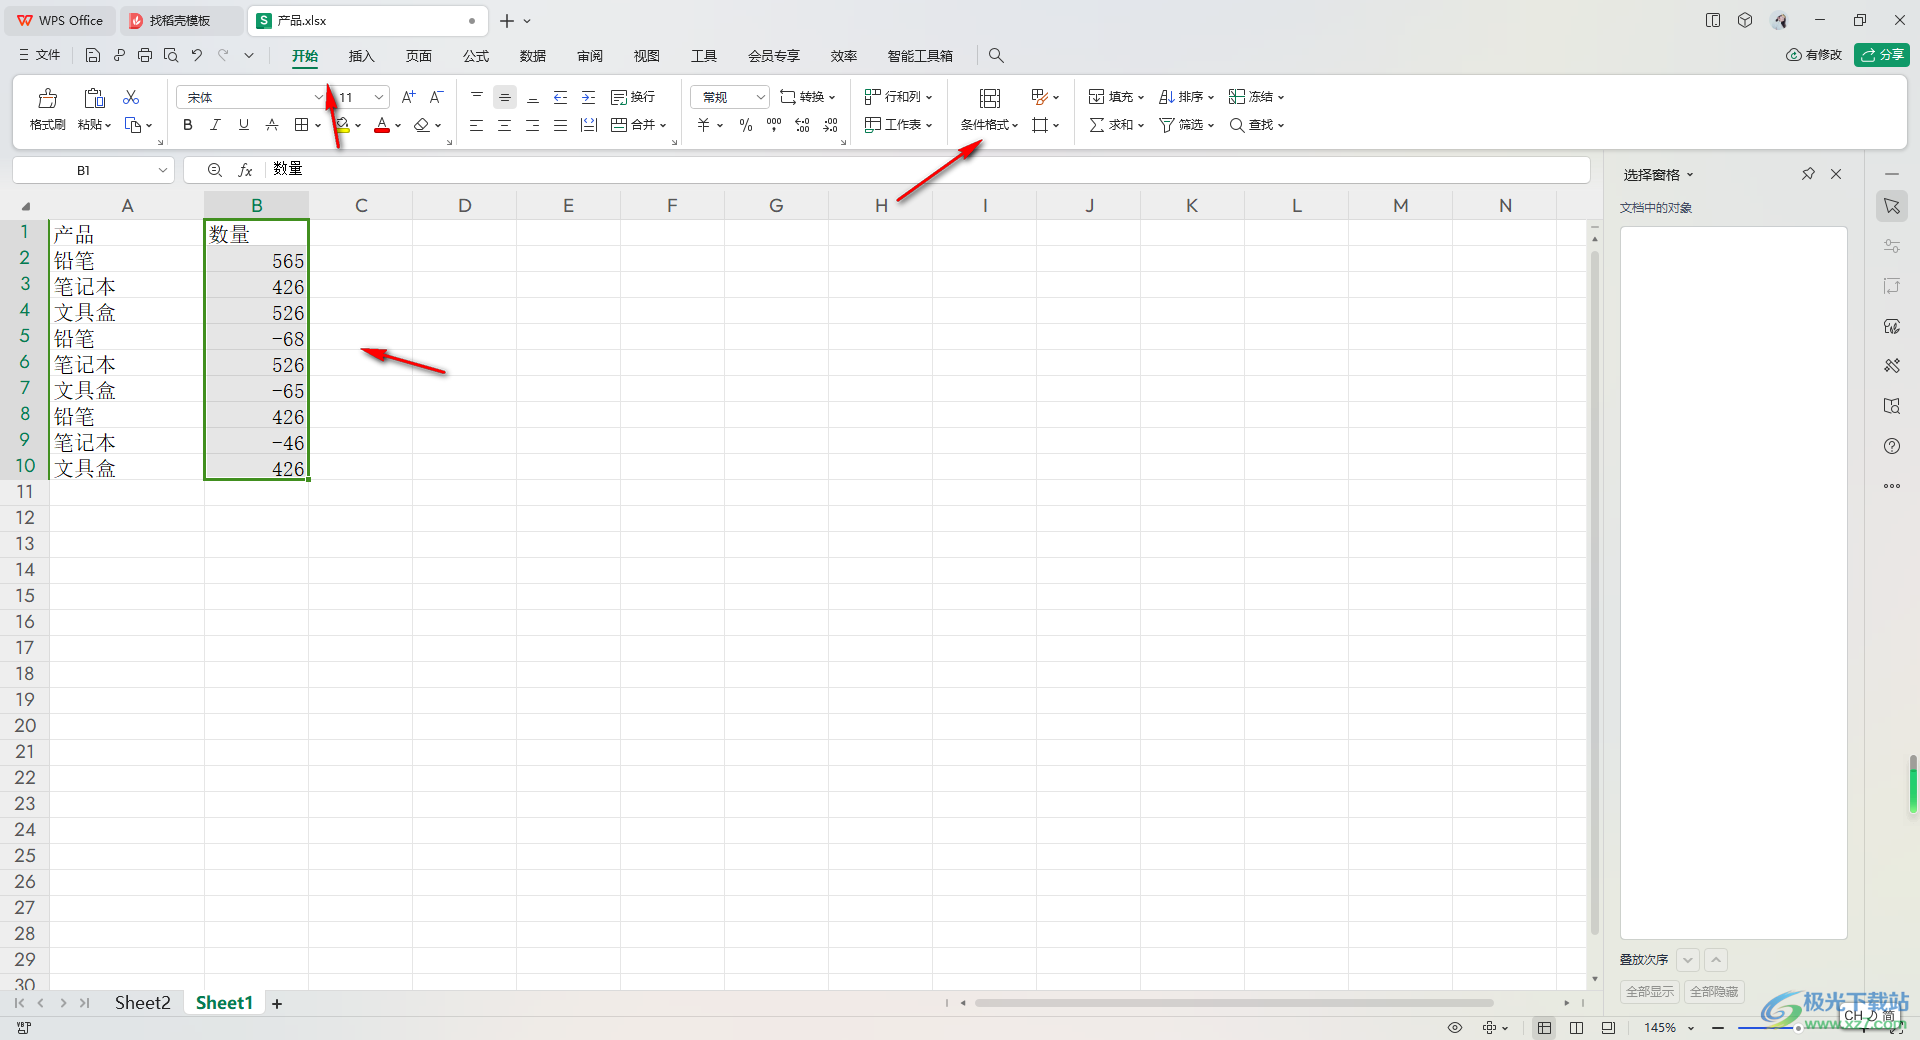Click the Format Painter (格式刷) icon

[x=47, y=98]
